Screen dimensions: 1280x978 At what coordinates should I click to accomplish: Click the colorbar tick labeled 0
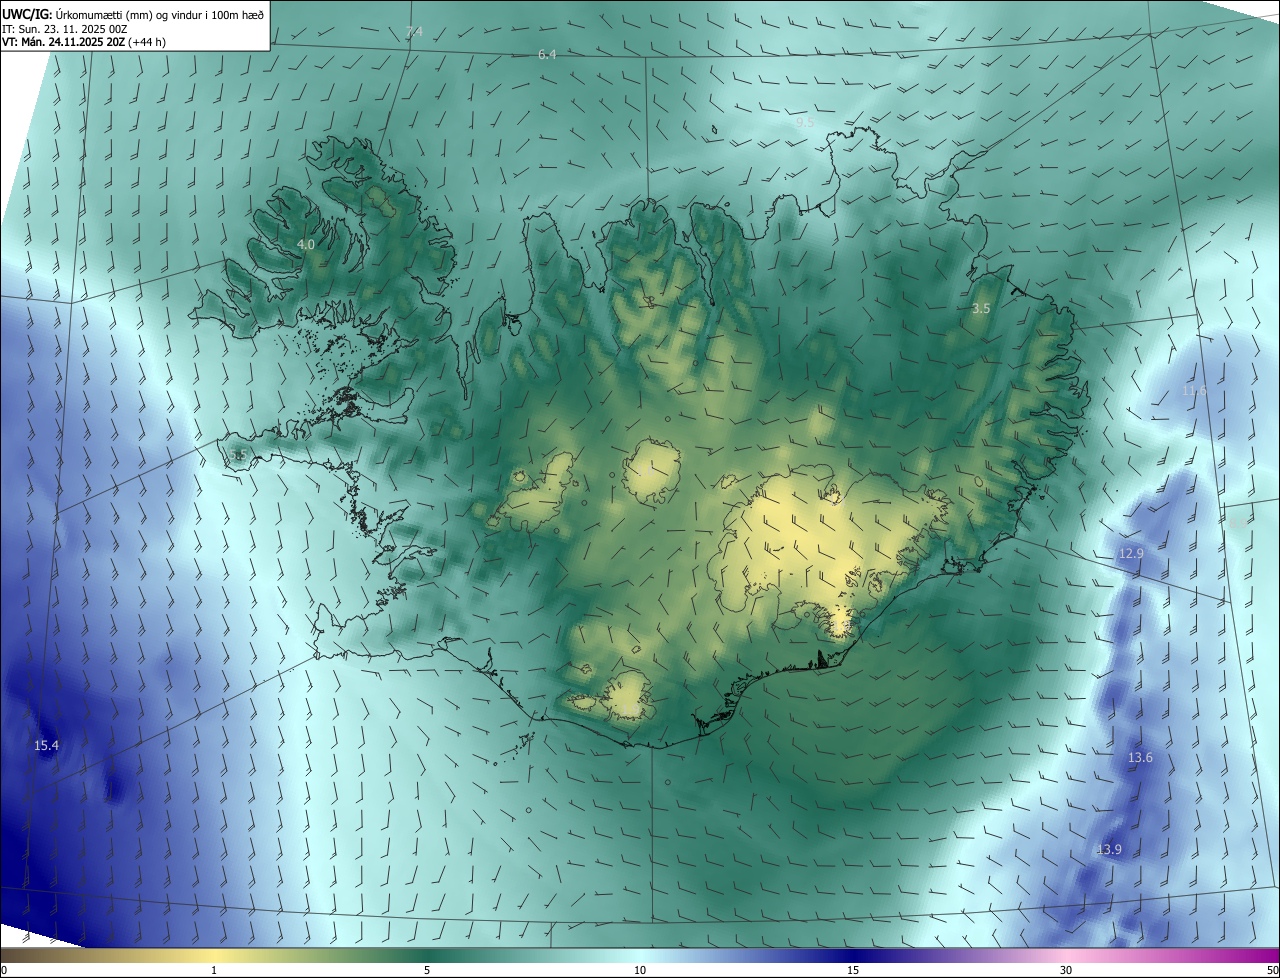[x=3, y=970]
